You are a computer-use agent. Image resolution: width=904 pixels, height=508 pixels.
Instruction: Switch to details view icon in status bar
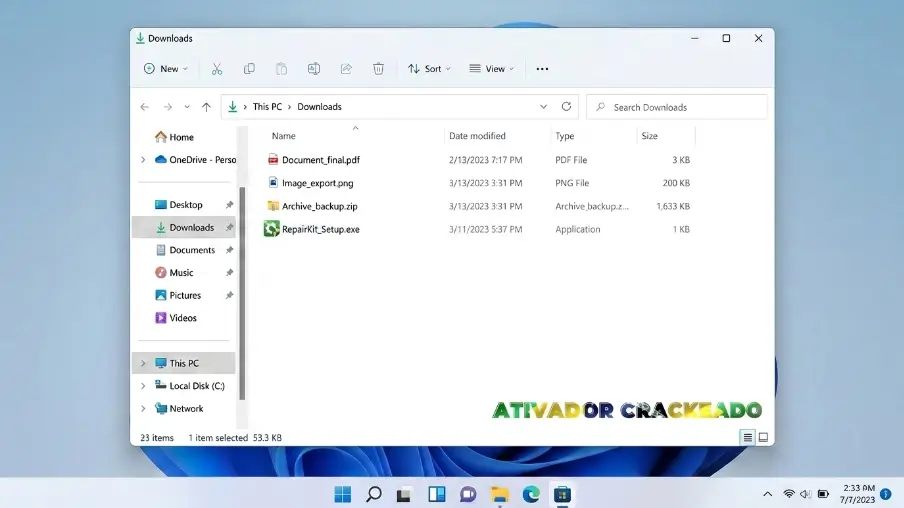pos(748,438)
